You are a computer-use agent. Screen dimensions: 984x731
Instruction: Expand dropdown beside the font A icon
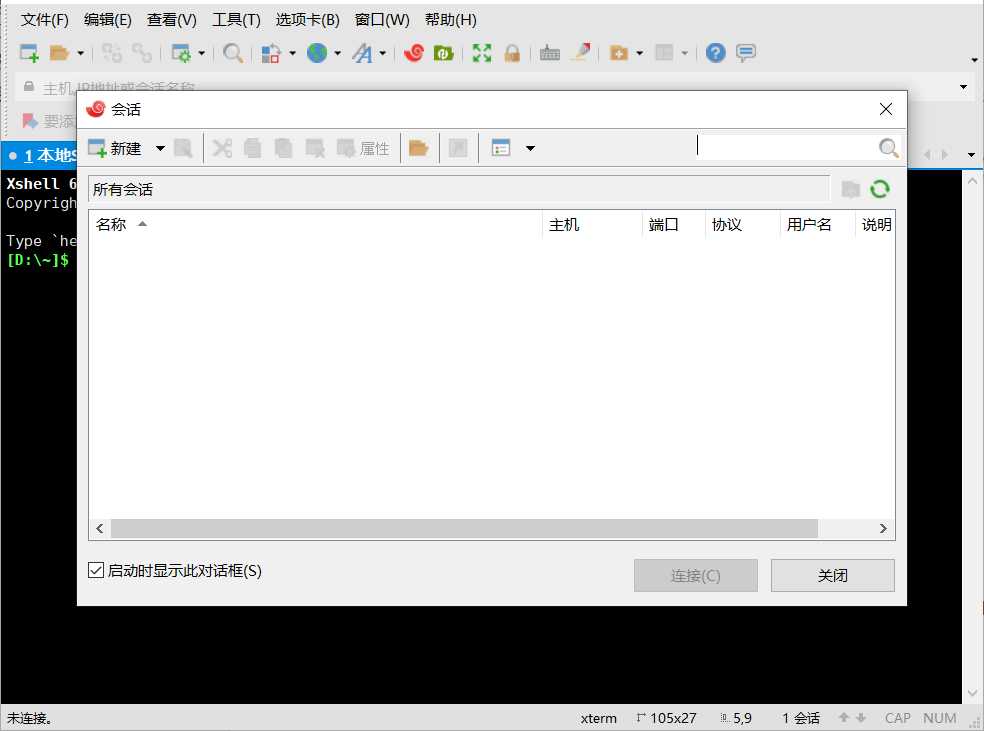[383, 53]
